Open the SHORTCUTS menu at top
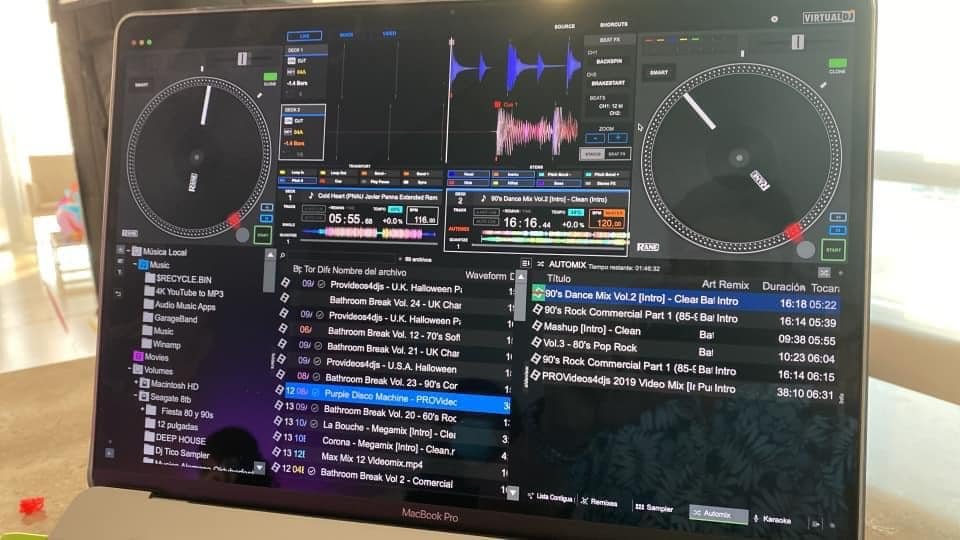 click(613, 24)
